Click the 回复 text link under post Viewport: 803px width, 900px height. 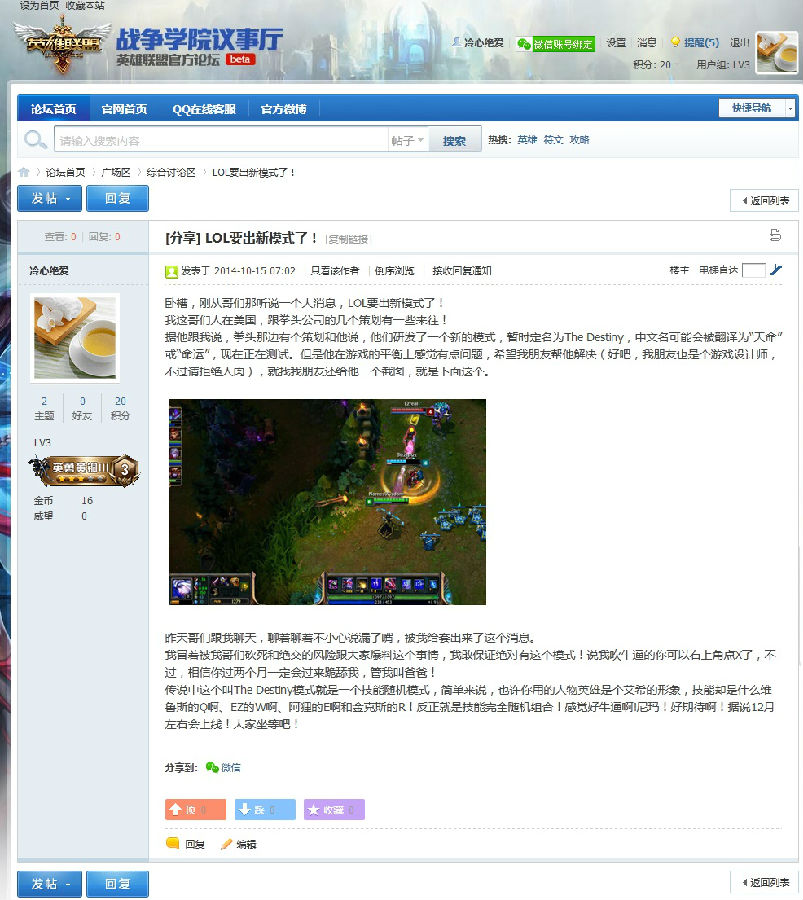pos(195,844)
